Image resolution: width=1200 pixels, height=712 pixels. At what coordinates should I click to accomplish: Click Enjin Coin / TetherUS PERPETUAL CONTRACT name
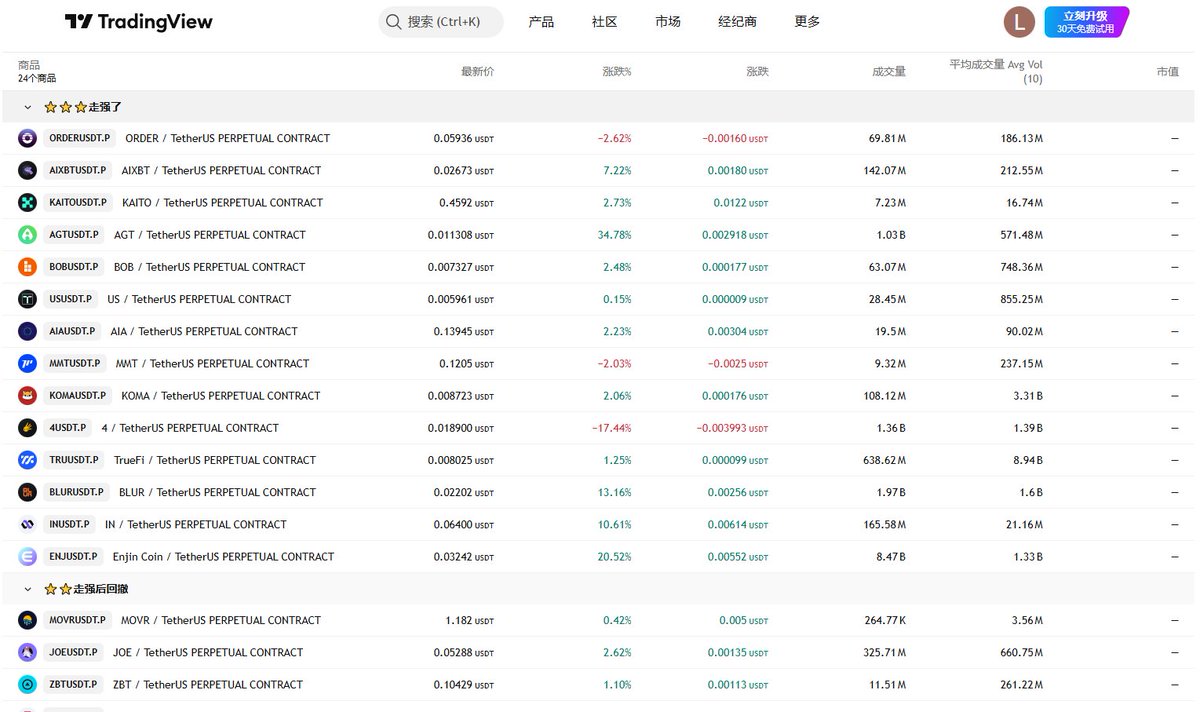coord(224,557)
